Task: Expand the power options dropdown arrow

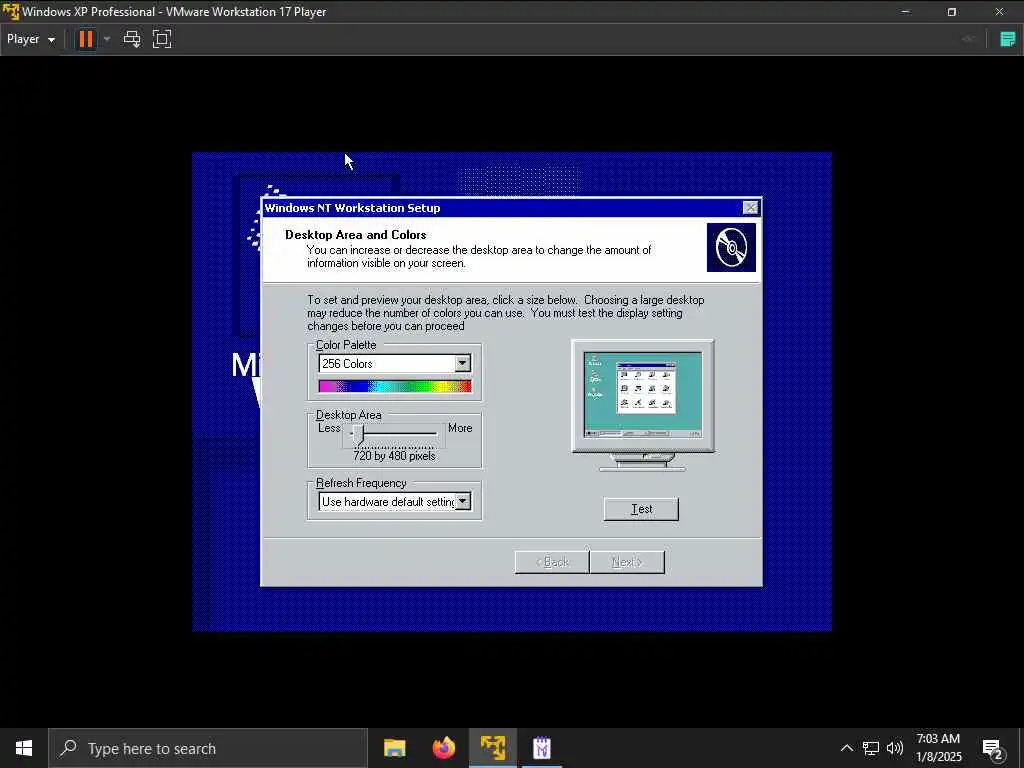Action: 107,39
